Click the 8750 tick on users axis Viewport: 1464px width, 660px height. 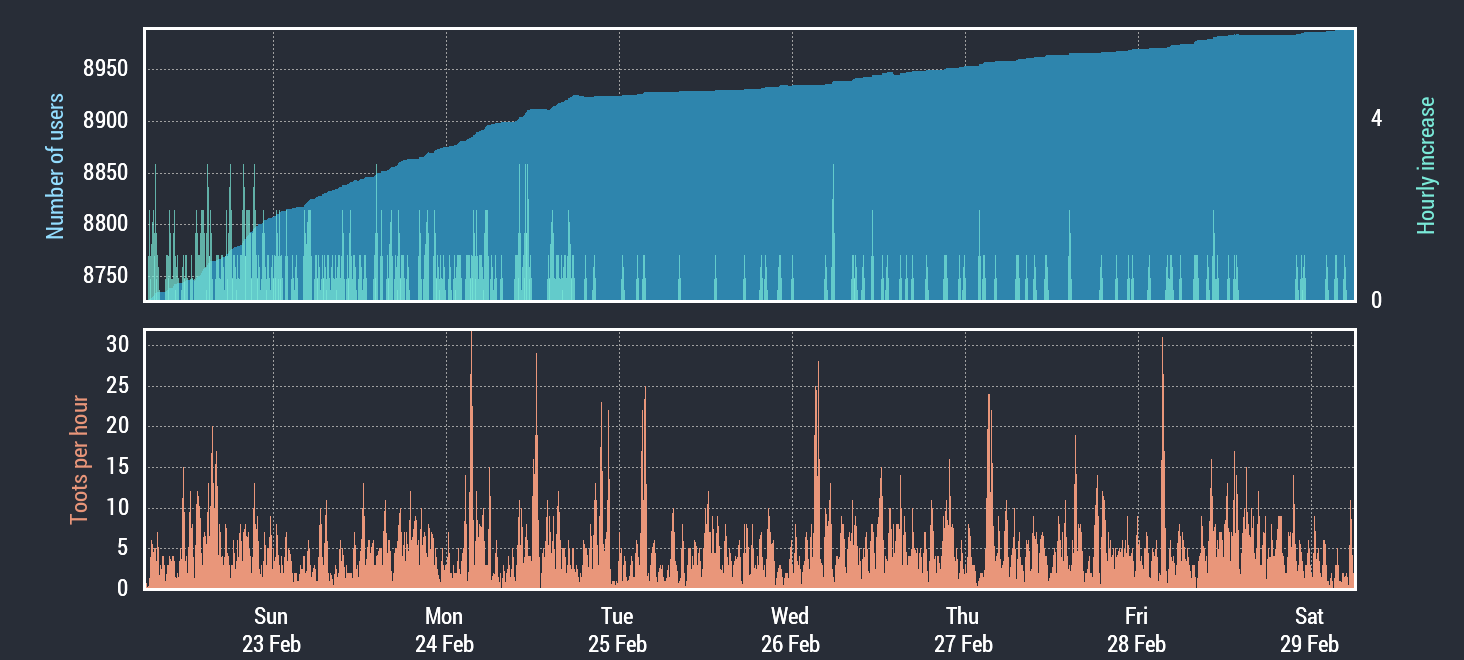pyautogui.click(x=104, y=275)
